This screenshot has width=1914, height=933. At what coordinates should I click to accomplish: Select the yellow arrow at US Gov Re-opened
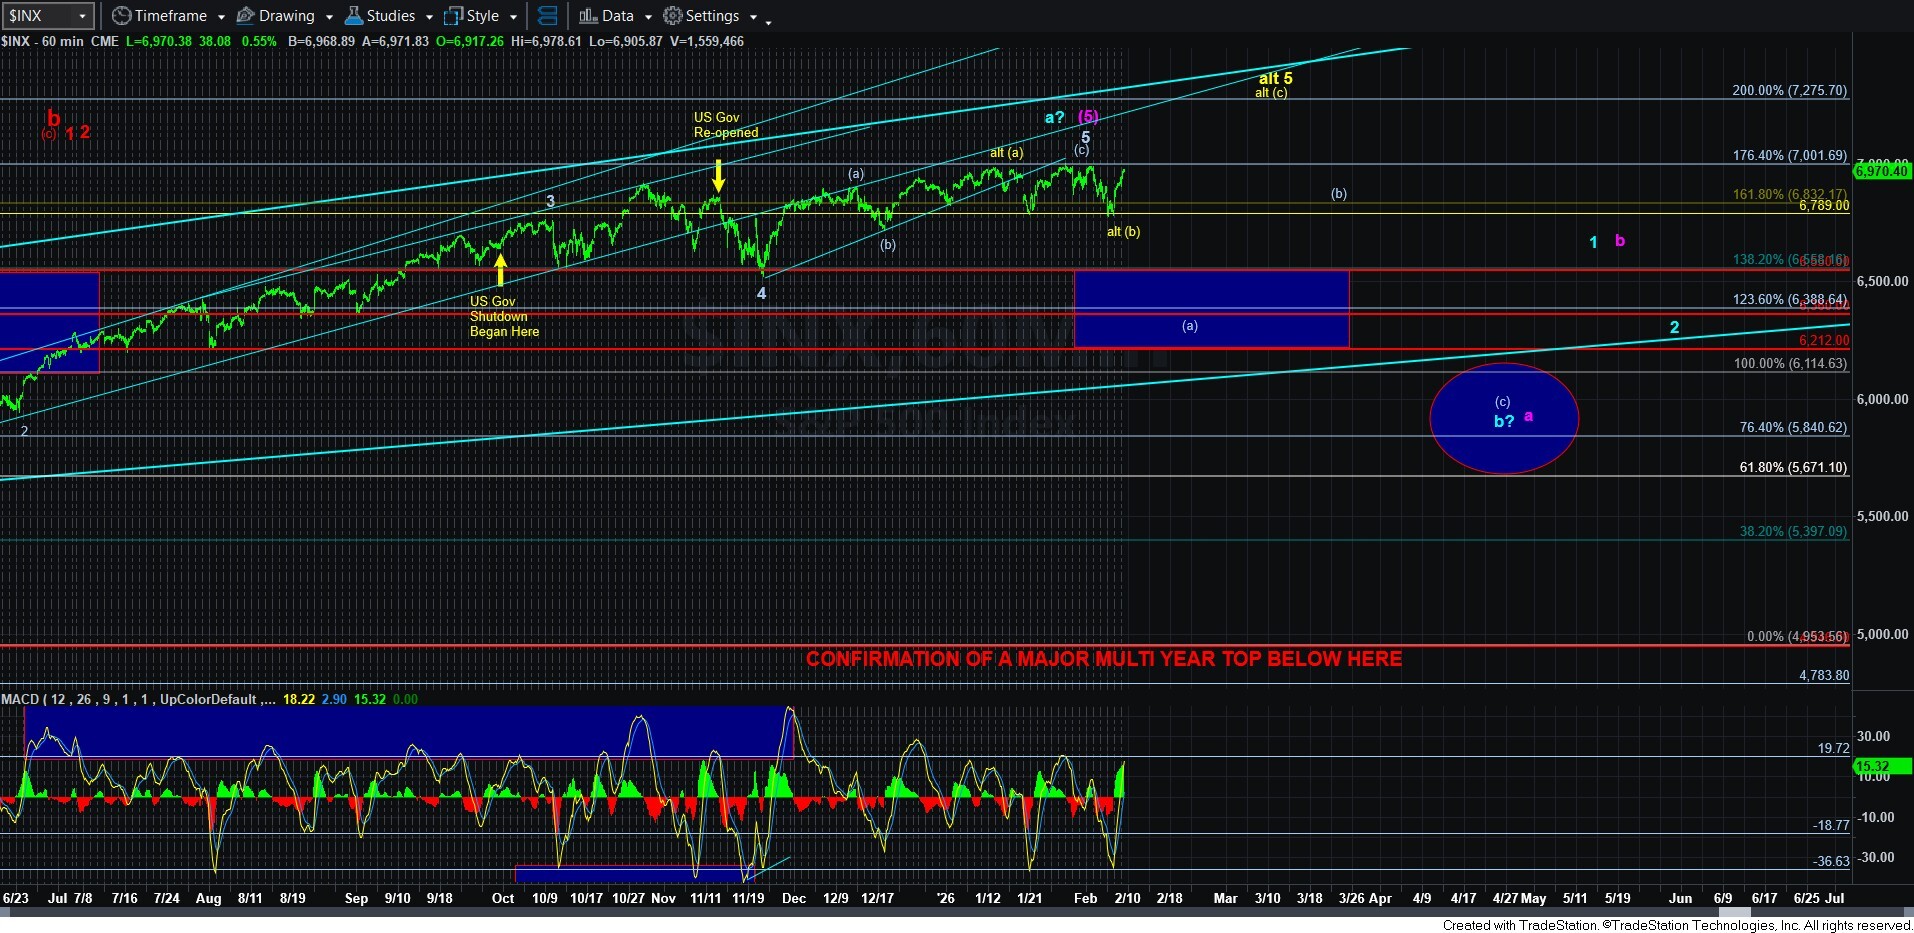pos(718,175)
